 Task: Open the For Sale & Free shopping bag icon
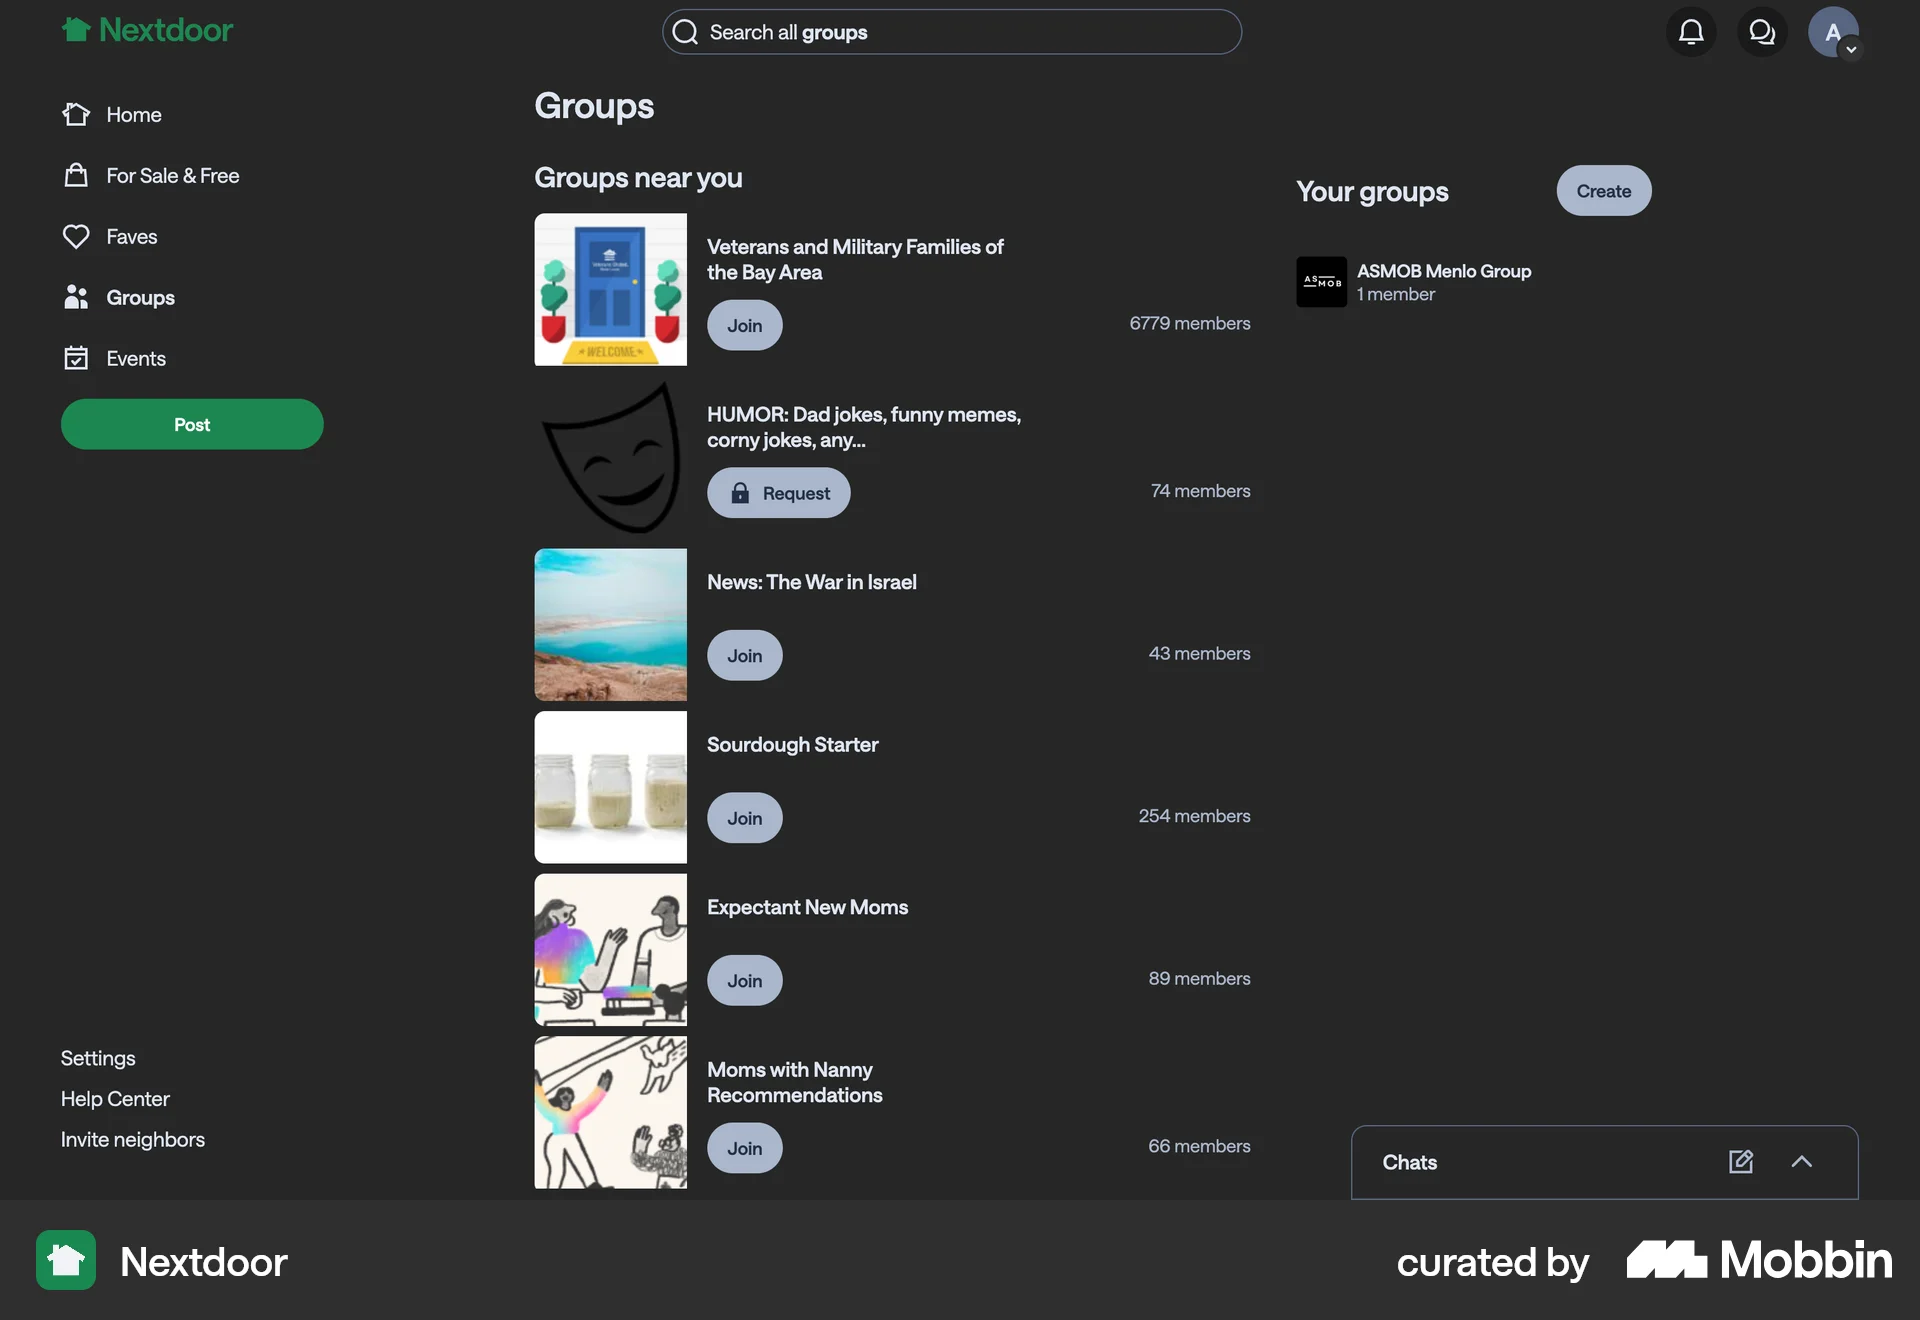[x=76, y=175]
